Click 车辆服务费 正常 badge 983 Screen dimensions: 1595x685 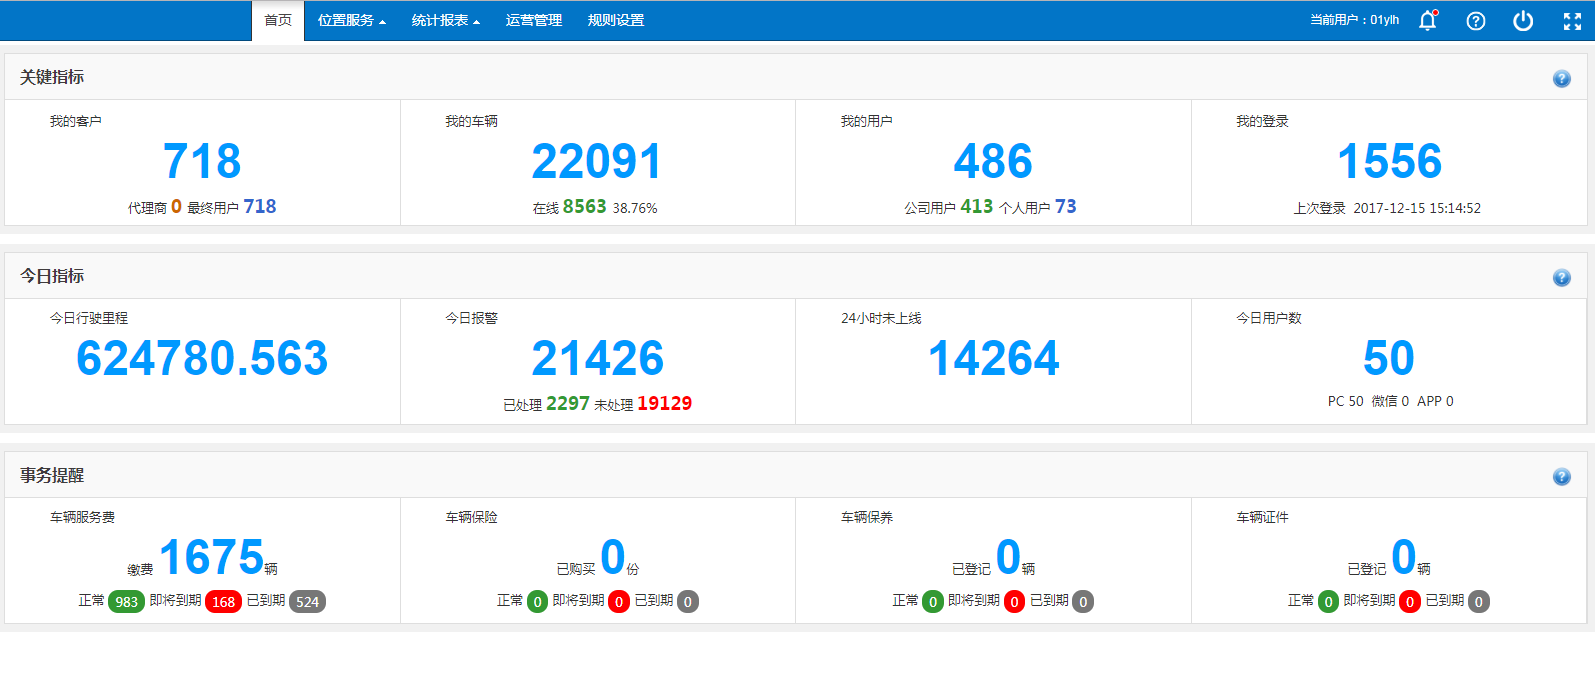(x=126, y=602)
